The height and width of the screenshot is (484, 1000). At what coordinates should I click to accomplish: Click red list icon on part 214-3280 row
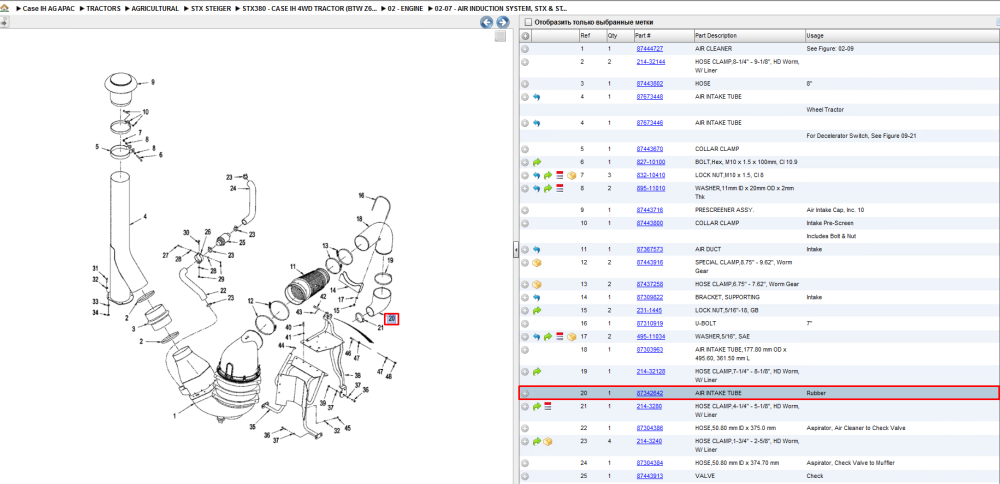pyautogui.click(x=548, y=406)
